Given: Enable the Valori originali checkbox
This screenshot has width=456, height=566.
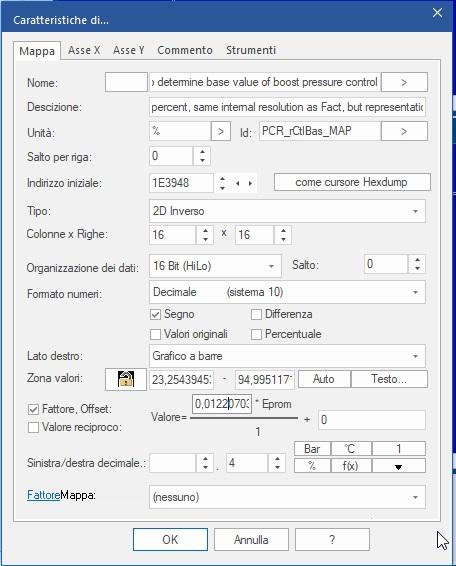Looking at the screenshot, I should tap(155, 334).
